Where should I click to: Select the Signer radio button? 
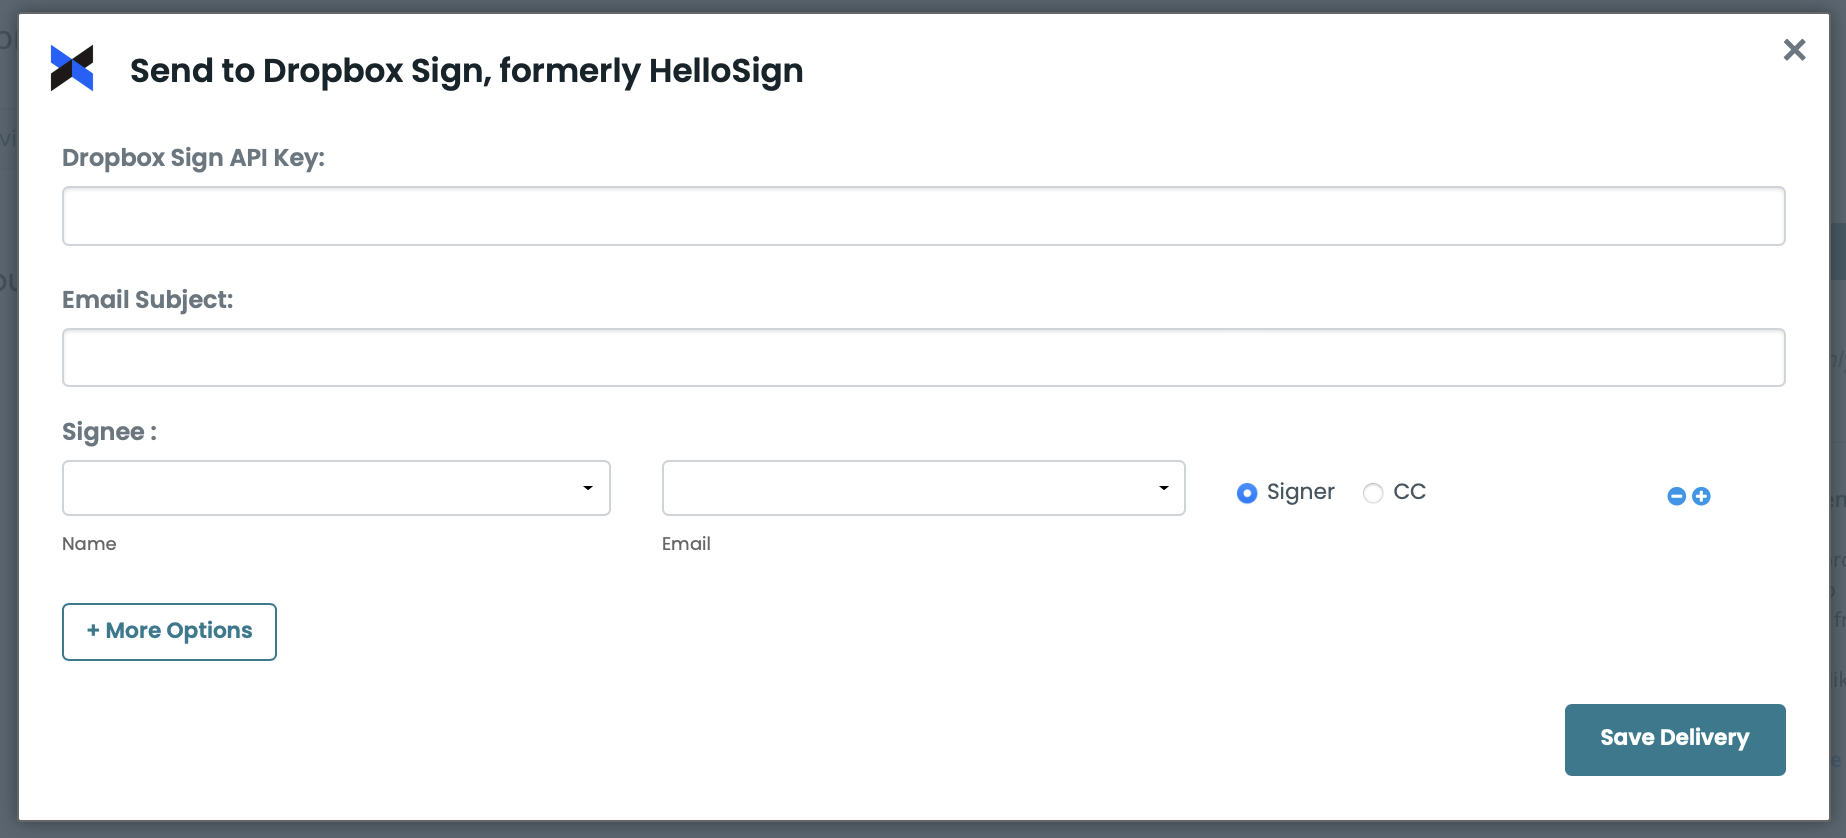pyautogui.click(x=1247, y=493)
